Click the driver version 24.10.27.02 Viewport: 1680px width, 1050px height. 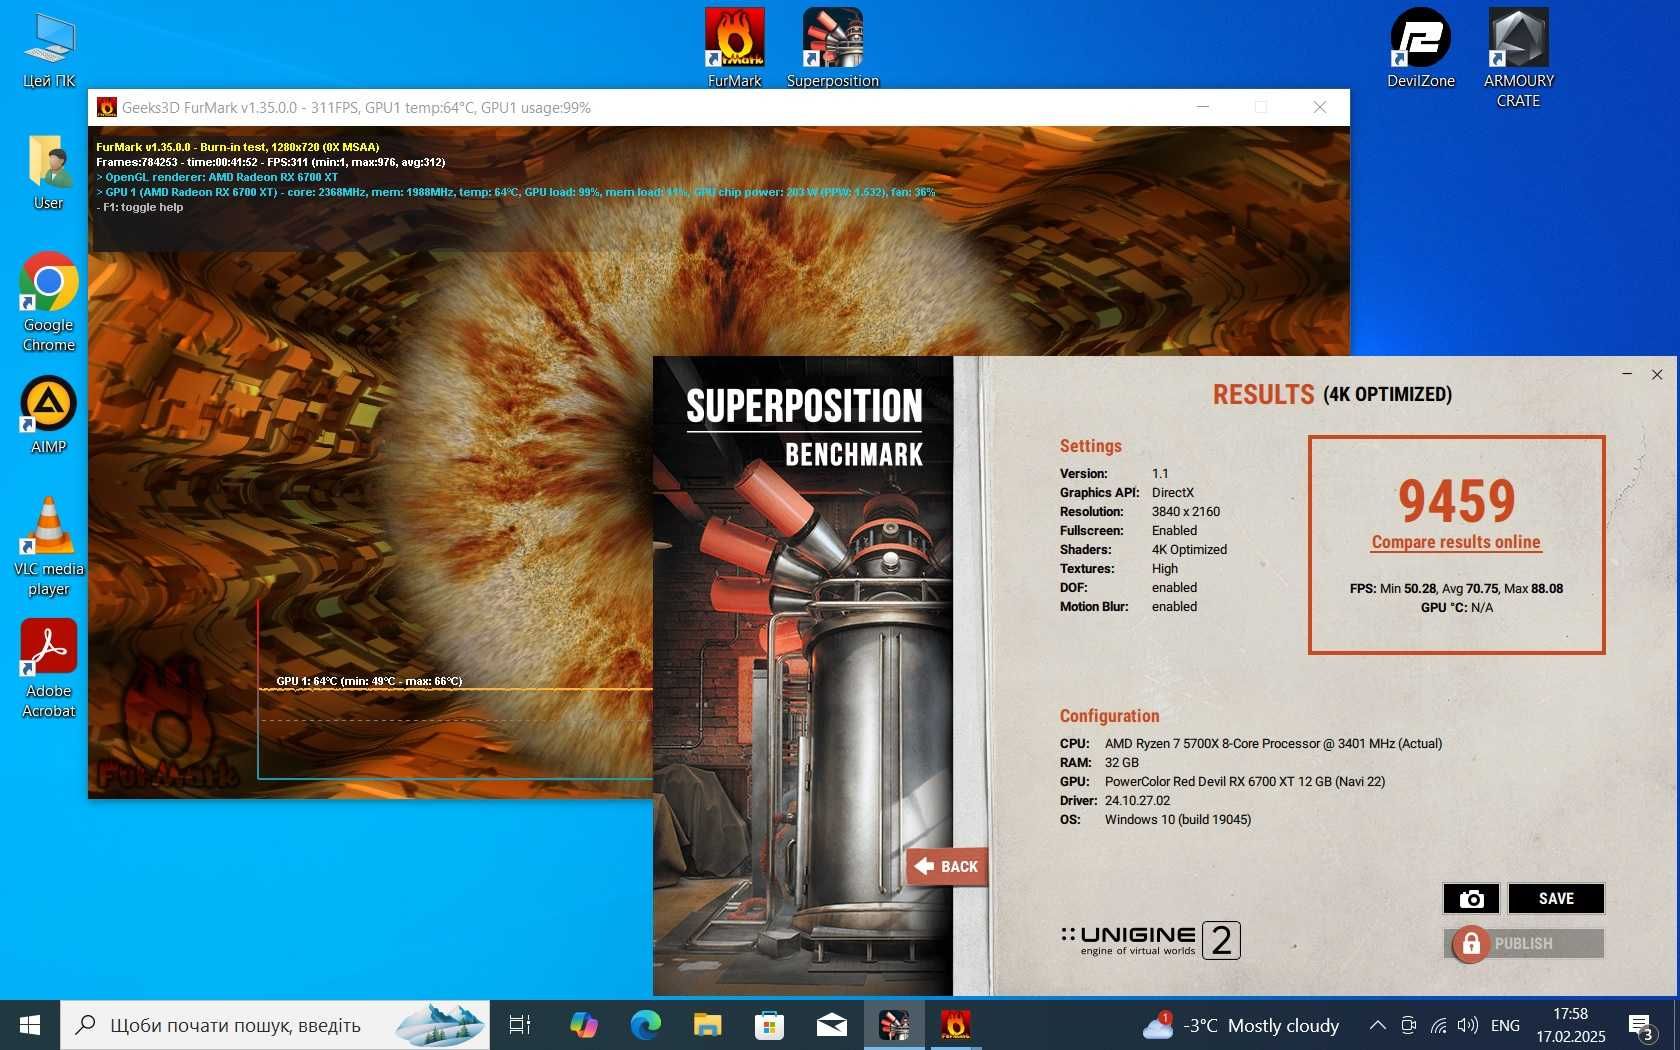pyautogui.click(x=1137, y=800)
